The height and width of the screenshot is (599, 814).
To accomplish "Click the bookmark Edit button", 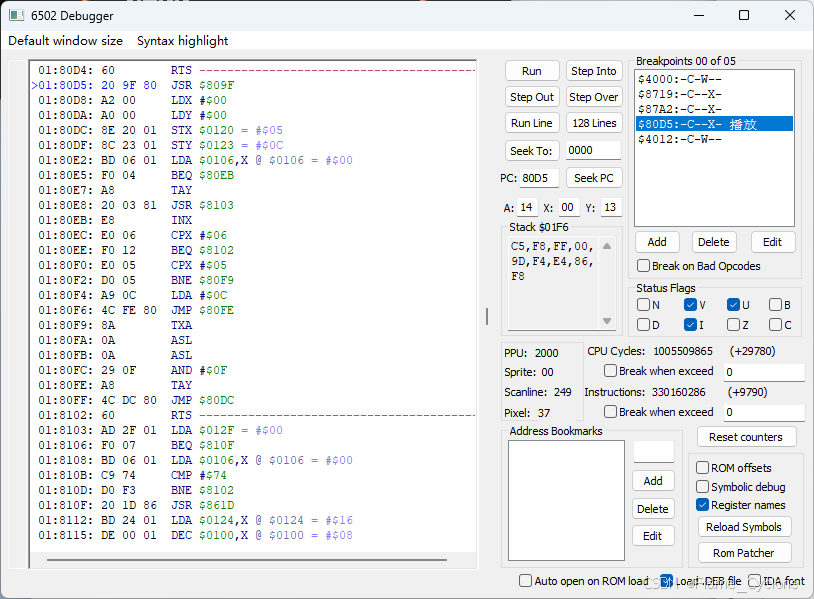I will 653,536.
